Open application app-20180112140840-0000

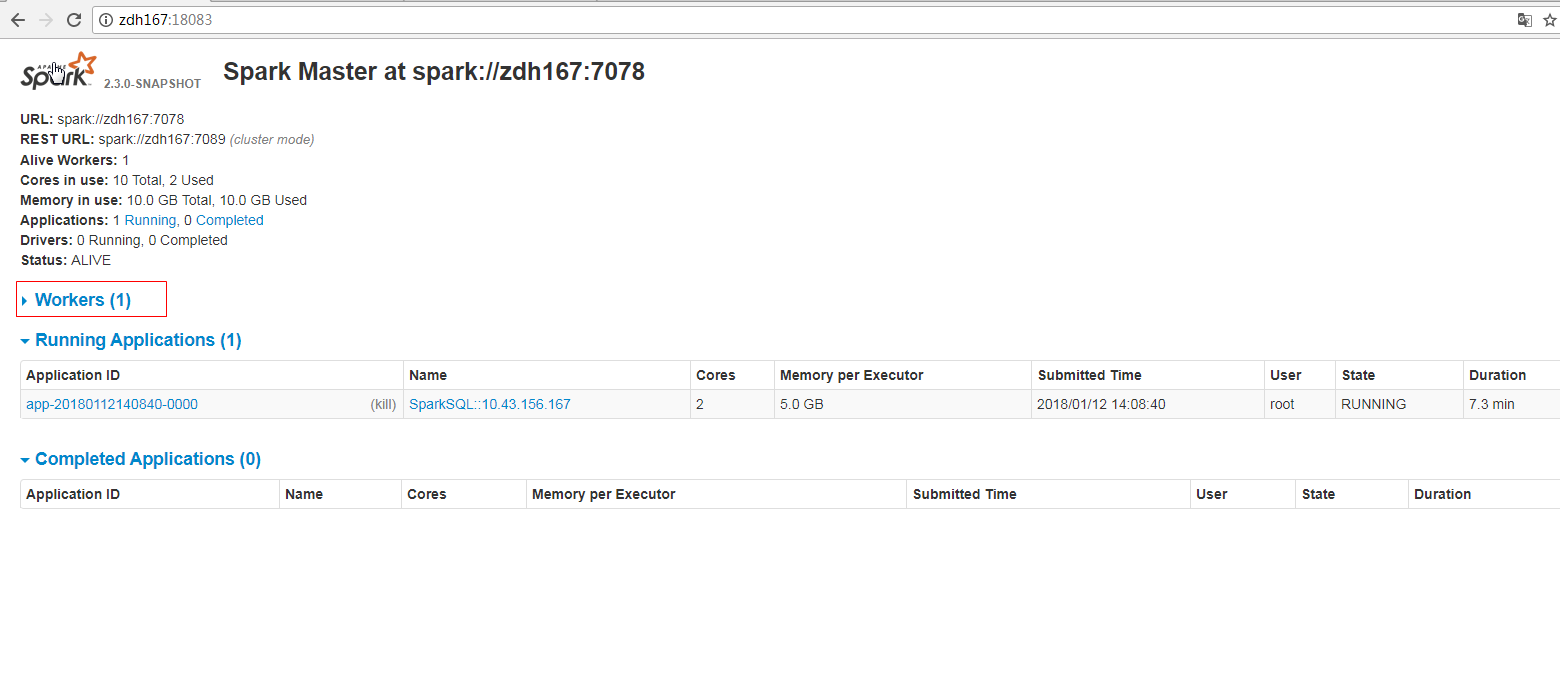tap(112, 404)
